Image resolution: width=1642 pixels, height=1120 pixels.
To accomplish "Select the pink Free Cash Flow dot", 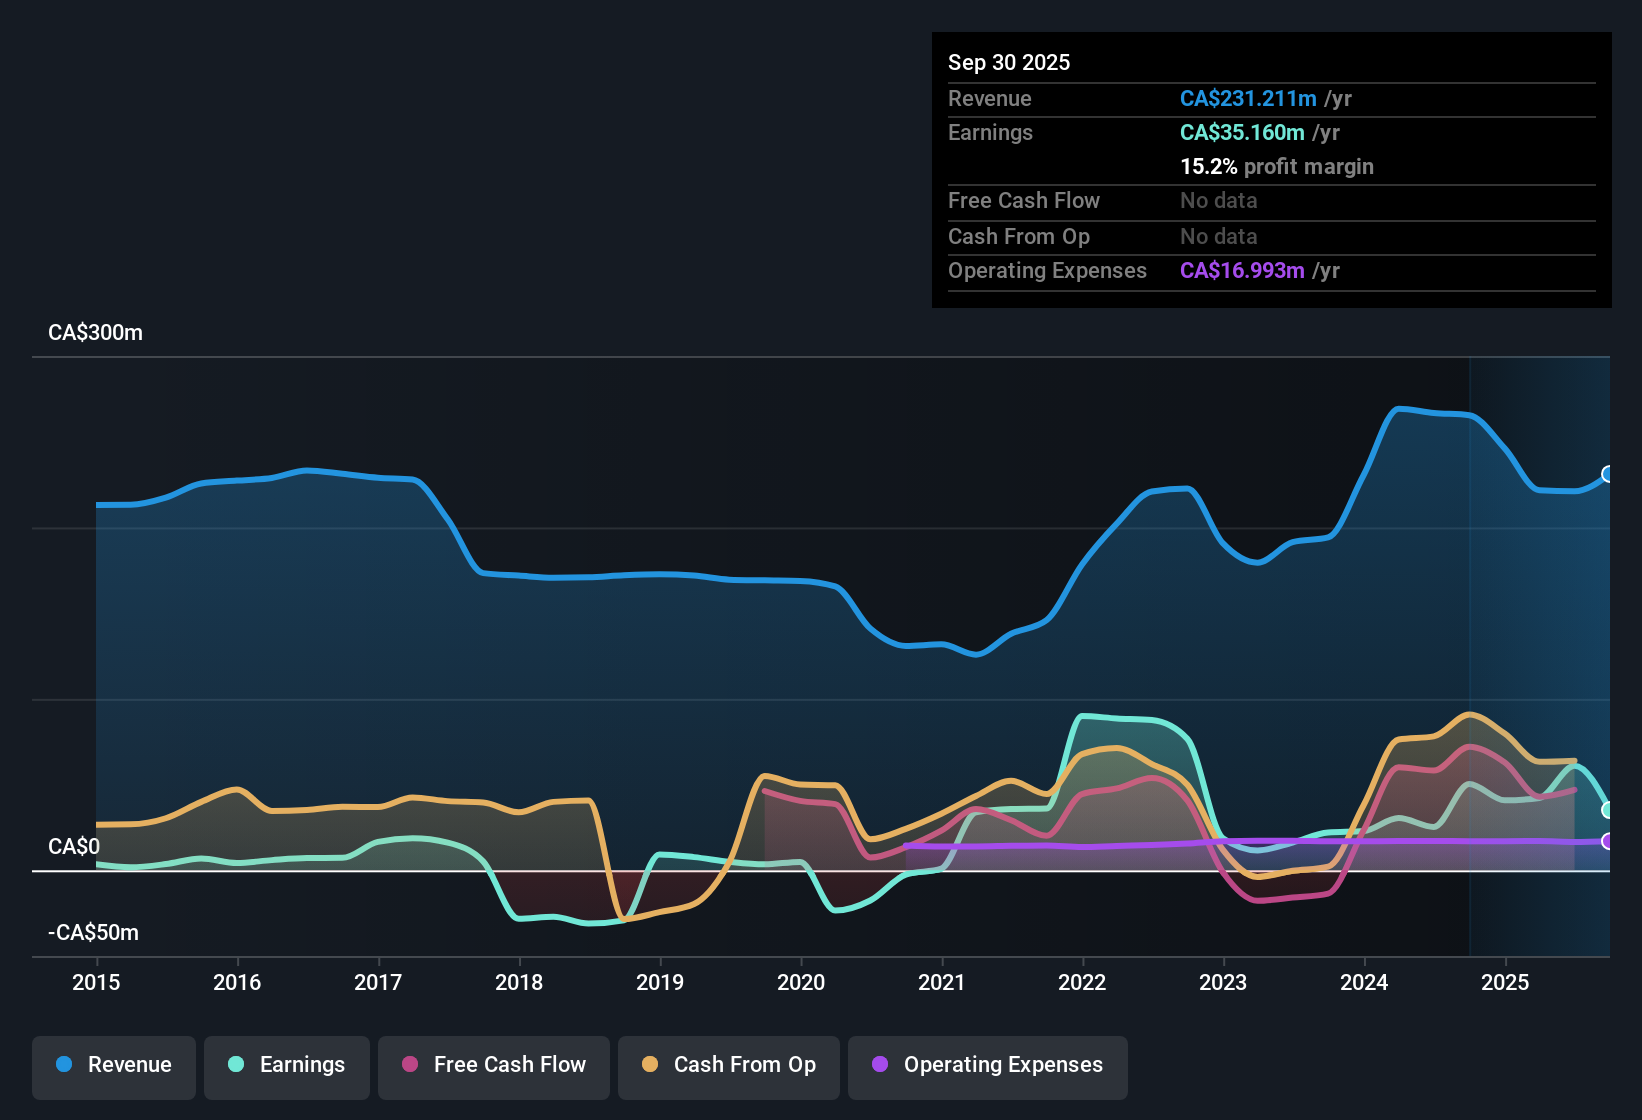I will coord(412,1065).
